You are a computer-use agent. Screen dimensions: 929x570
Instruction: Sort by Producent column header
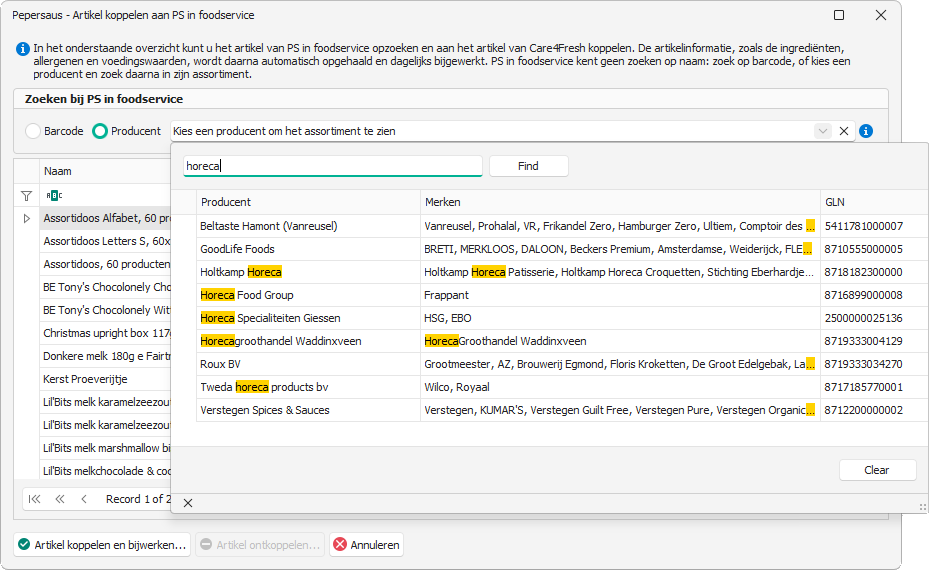tap(308, 202)
